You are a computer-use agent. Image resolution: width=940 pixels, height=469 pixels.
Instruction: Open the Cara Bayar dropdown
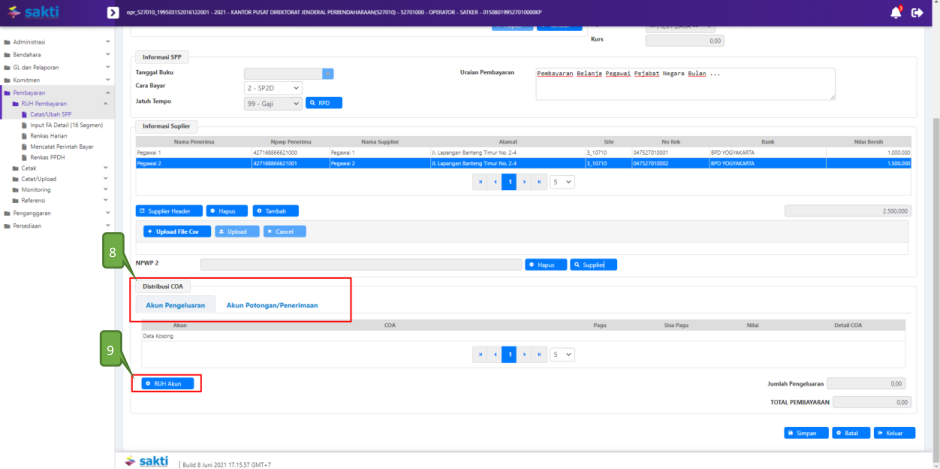pyautogui.click(x=273, y=87)
